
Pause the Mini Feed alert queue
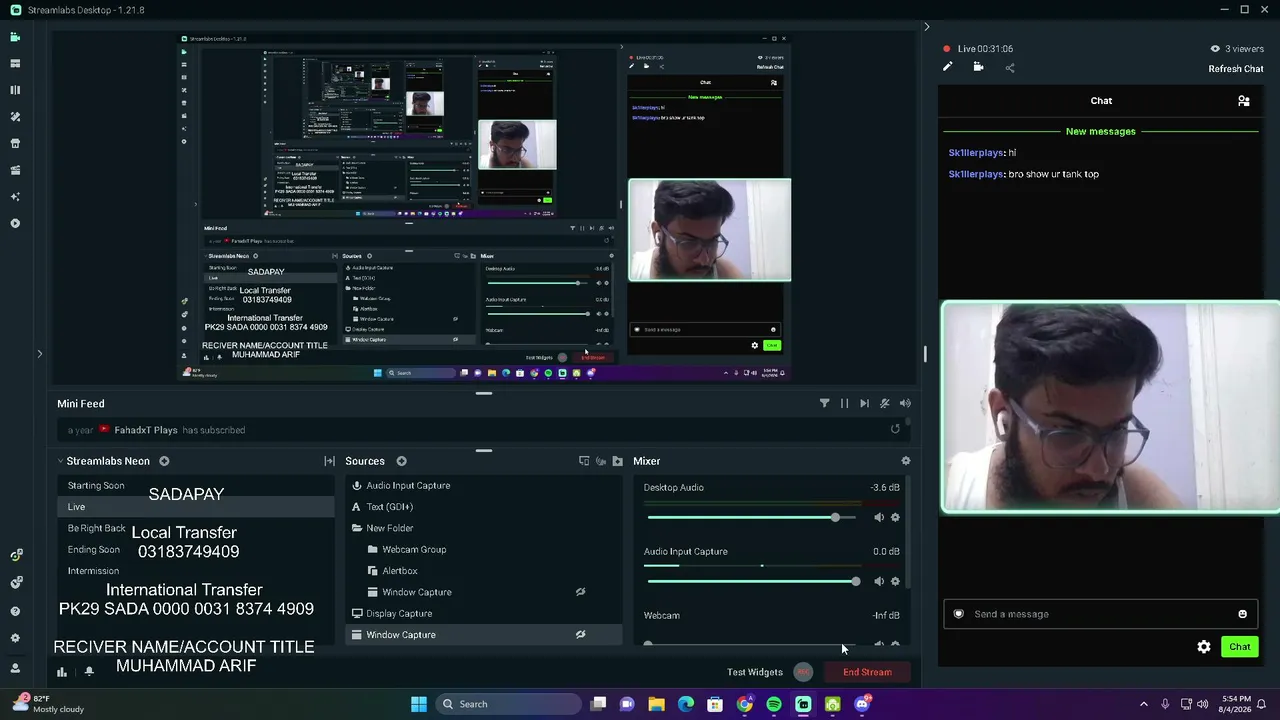point(844,403)
